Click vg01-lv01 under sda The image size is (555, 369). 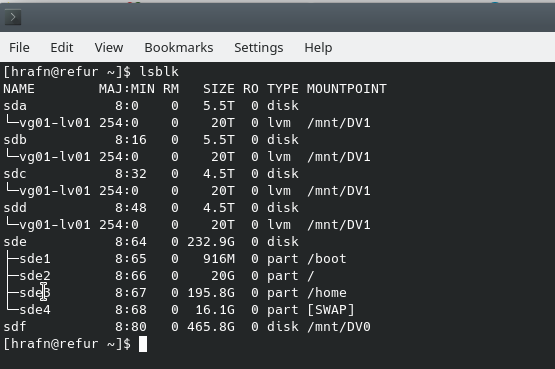point(55,123)
